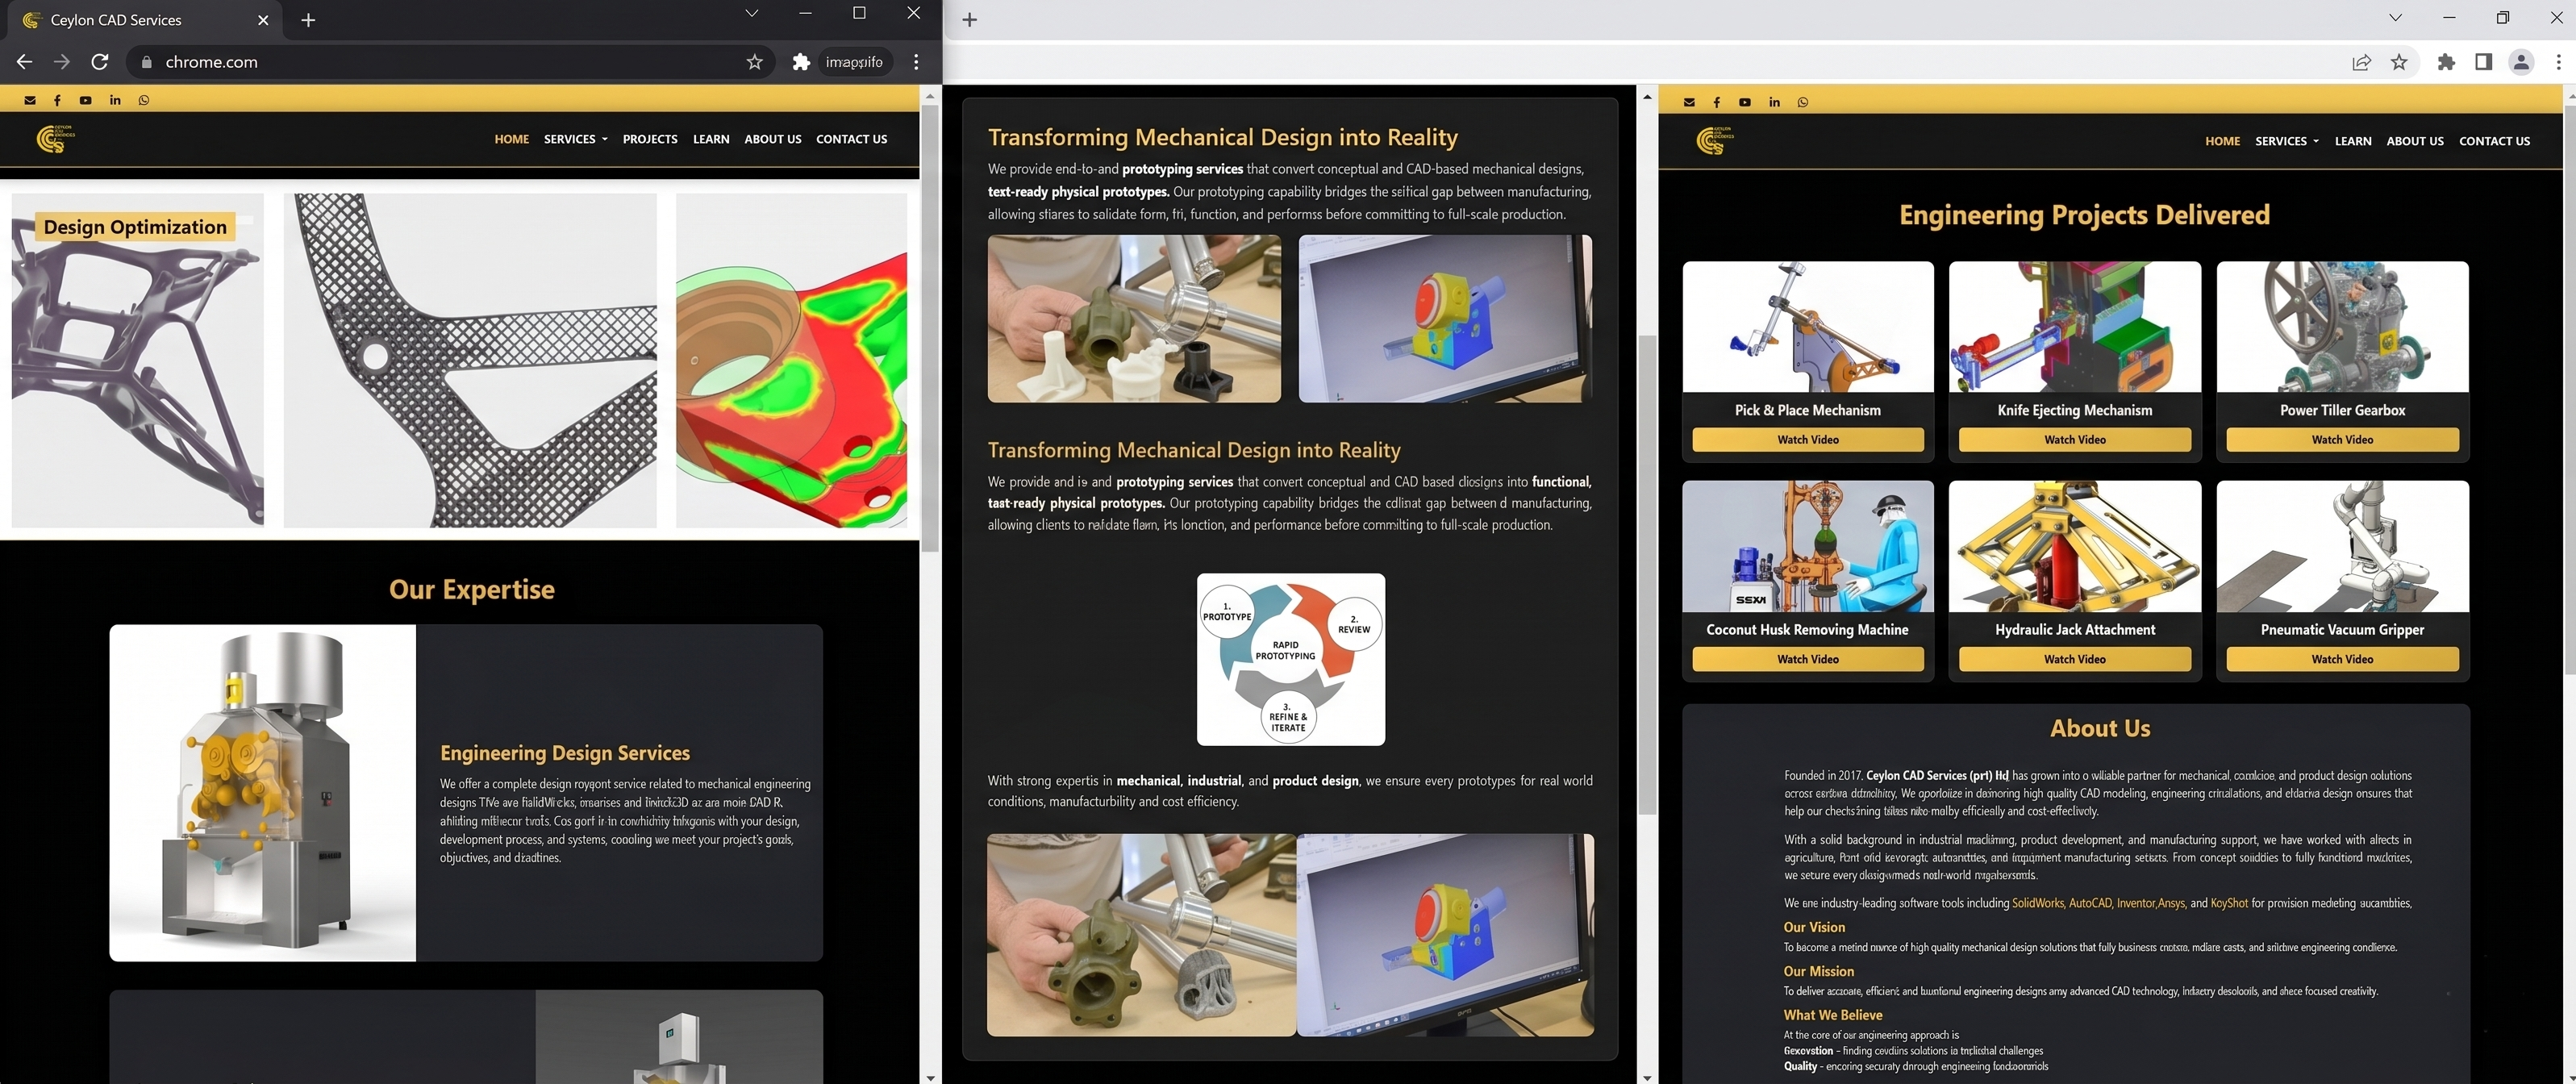Screen dimensions: 2576x1084
Task: Open PROJECTS in the dark window nav
Action: click(650, 139)
